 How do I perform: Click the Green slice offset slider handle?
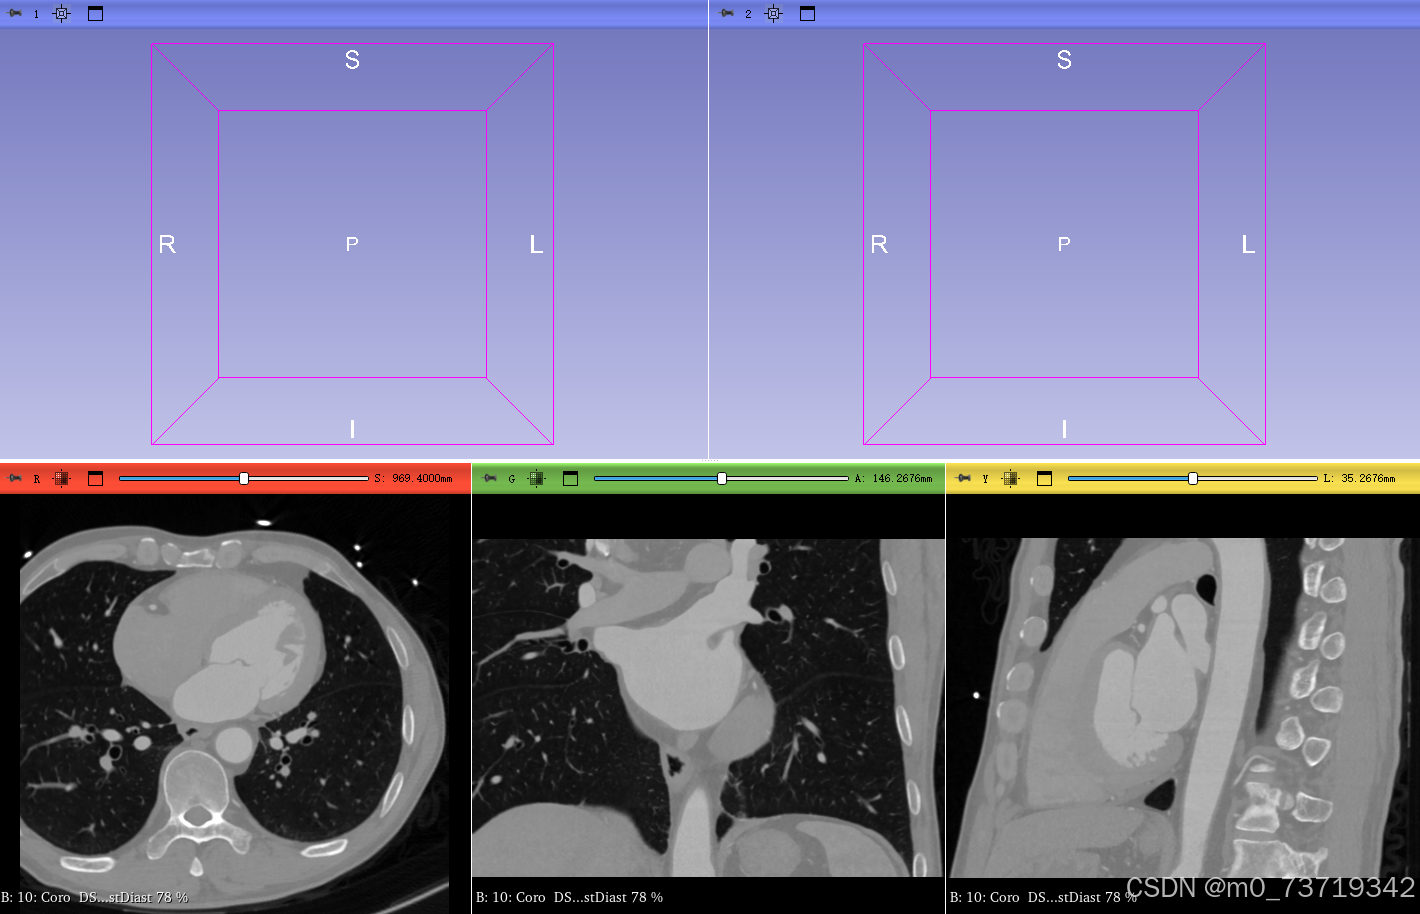pyautogui.click(x=722, y=479)
